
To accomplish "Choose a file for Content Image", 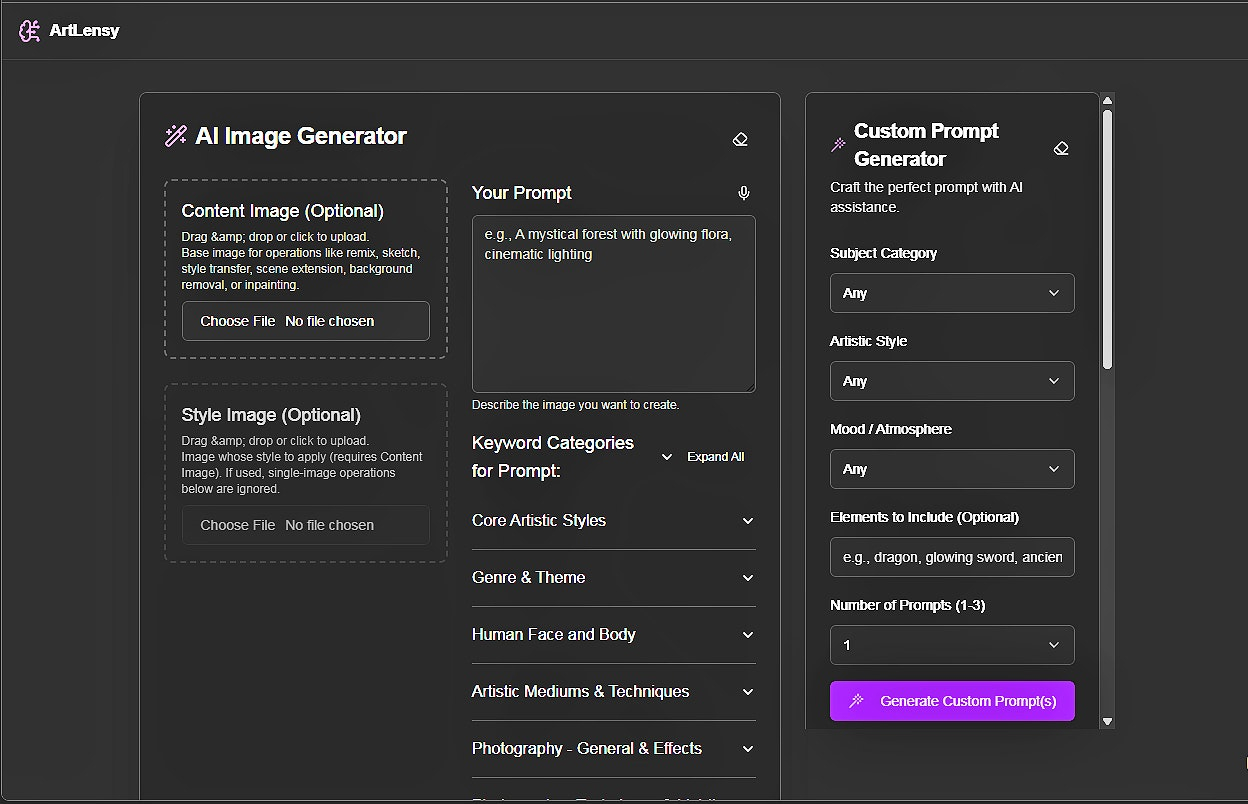I will tap(306, 321).
